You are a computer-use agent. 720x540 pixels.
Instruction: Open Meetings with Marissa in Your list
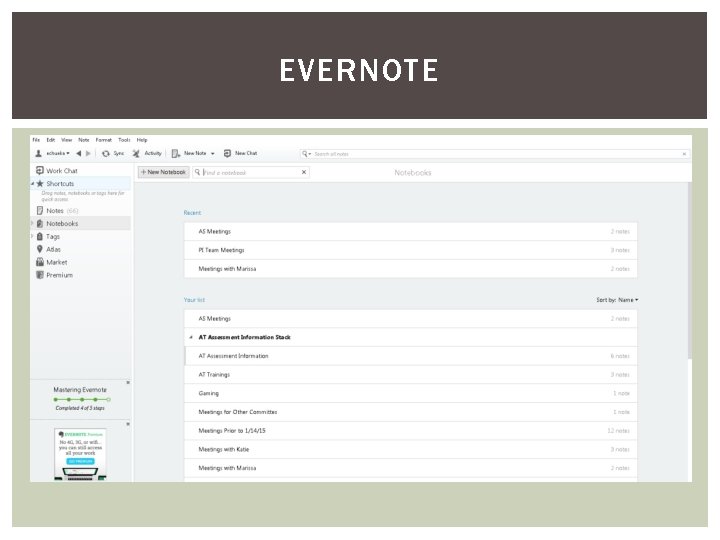[x=411, y=468]
